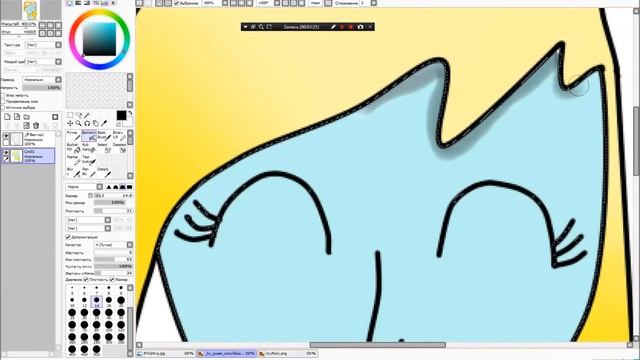Viewport: 640px width, 360px height.
Task: Toggle preserve opacity checkbox
Action: pos(3,95)
